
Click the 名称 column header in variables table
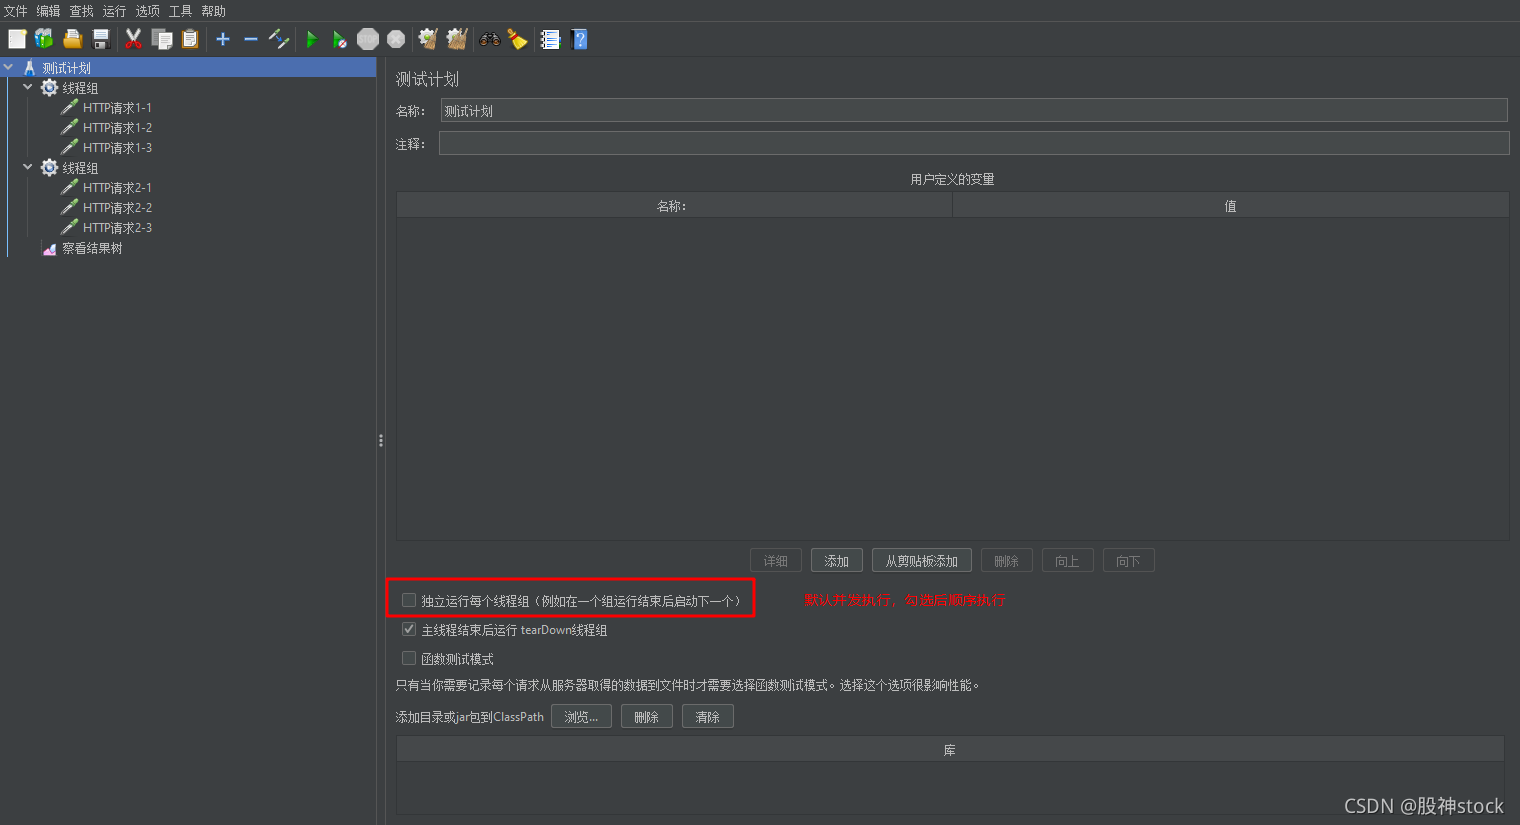pos(674,205)
